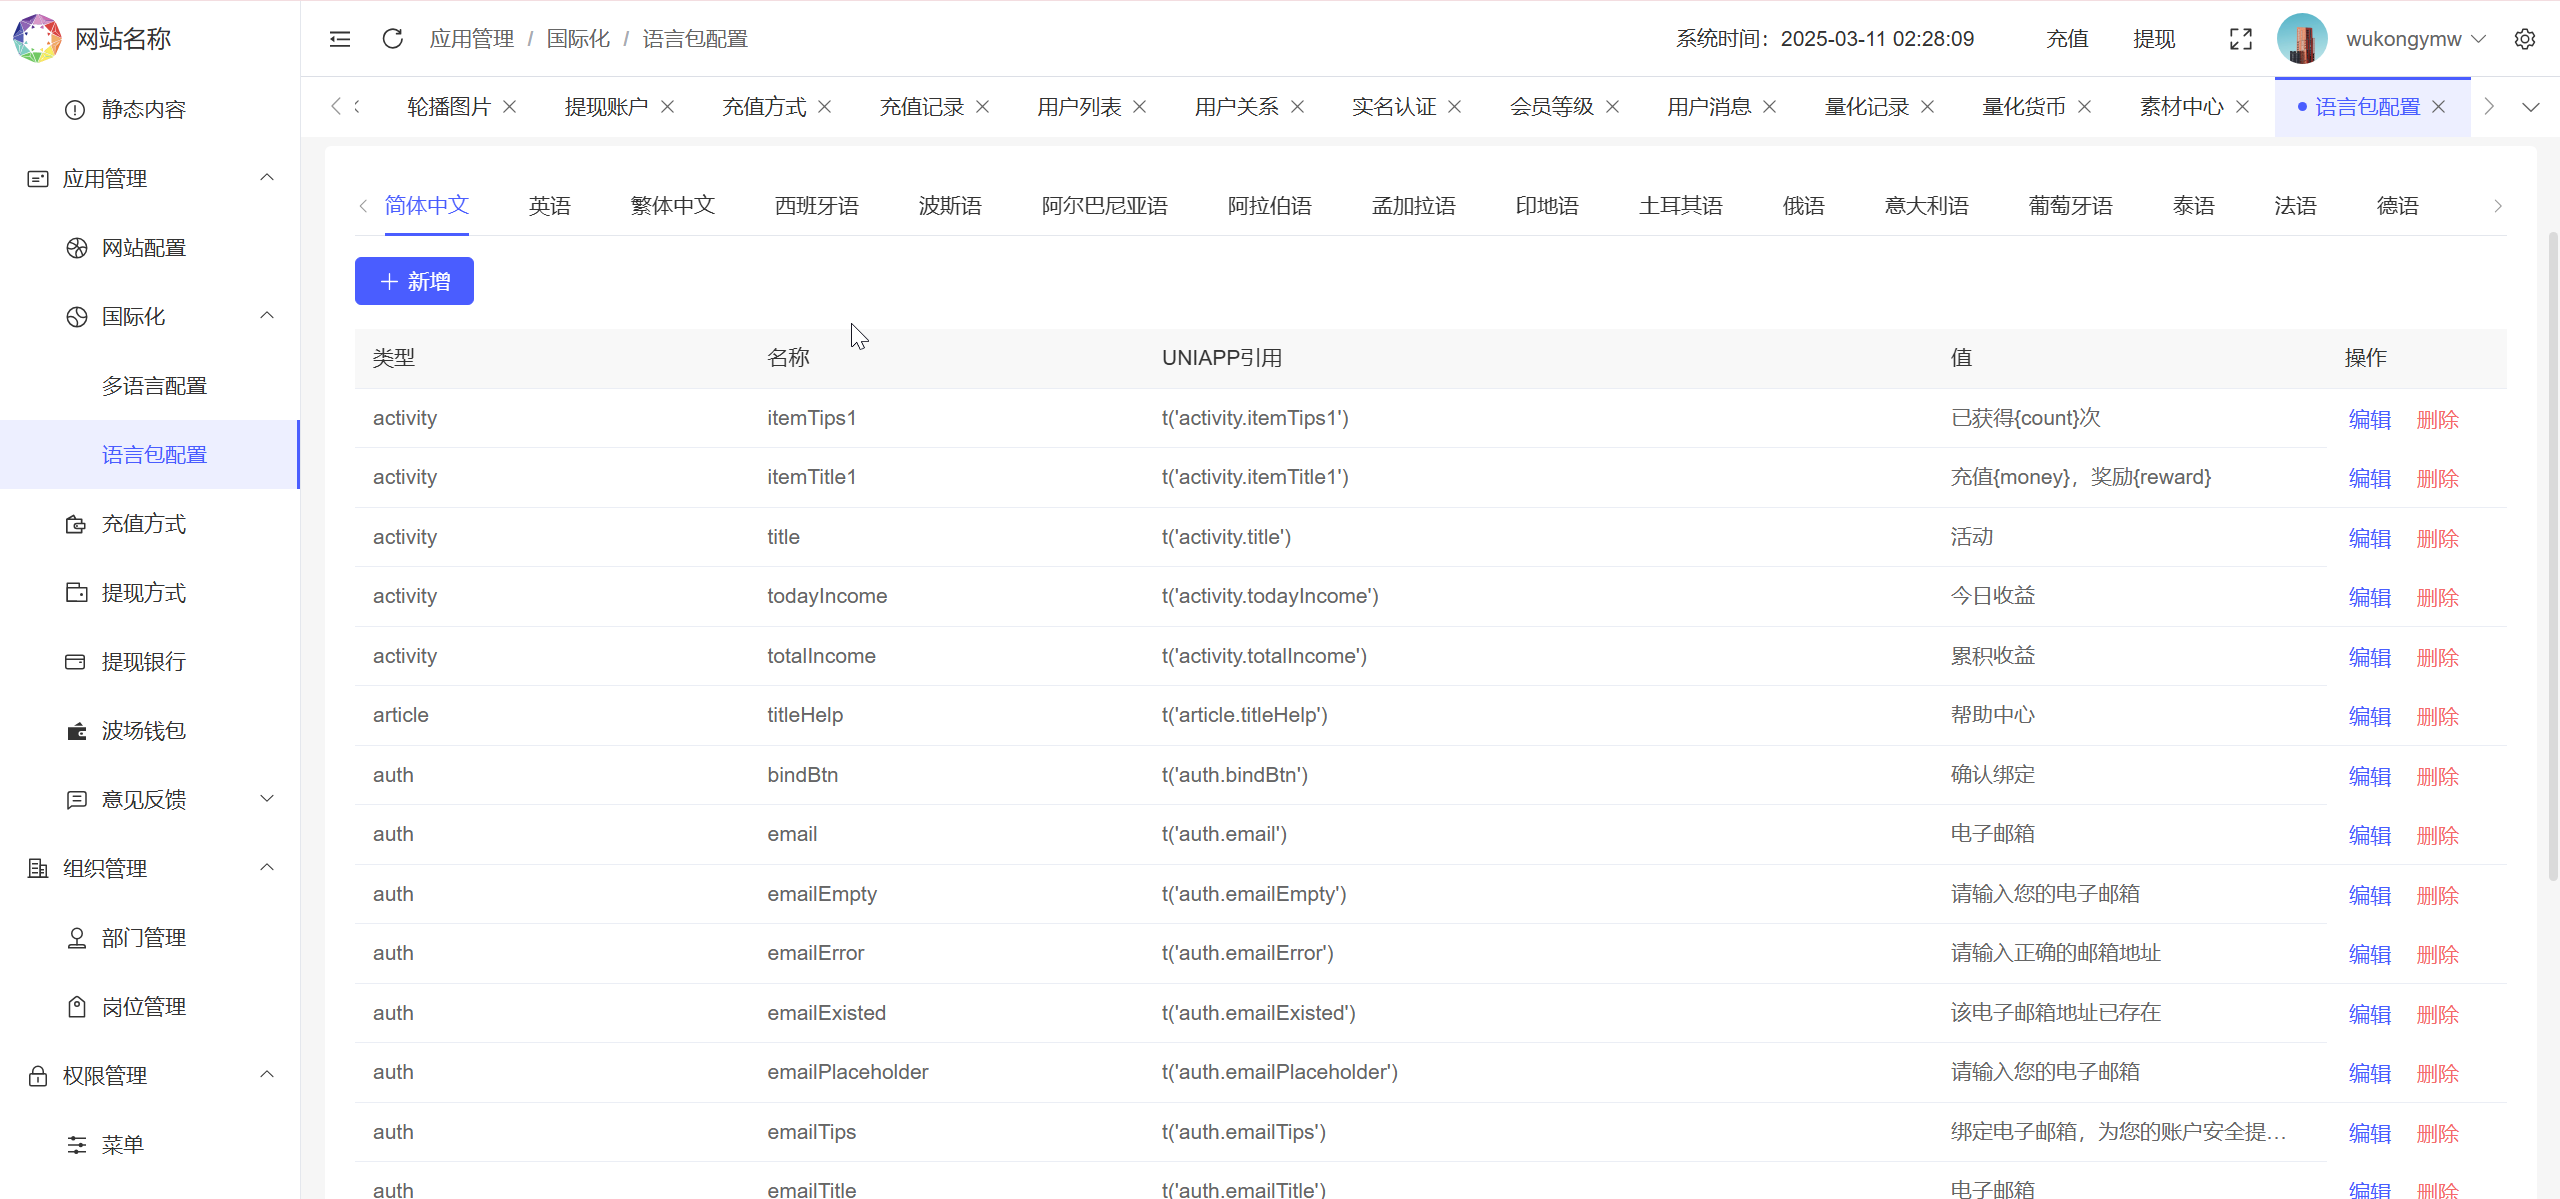Close the 充值记录 tab
The image size is (2560, 1199).
click(984, 106)
